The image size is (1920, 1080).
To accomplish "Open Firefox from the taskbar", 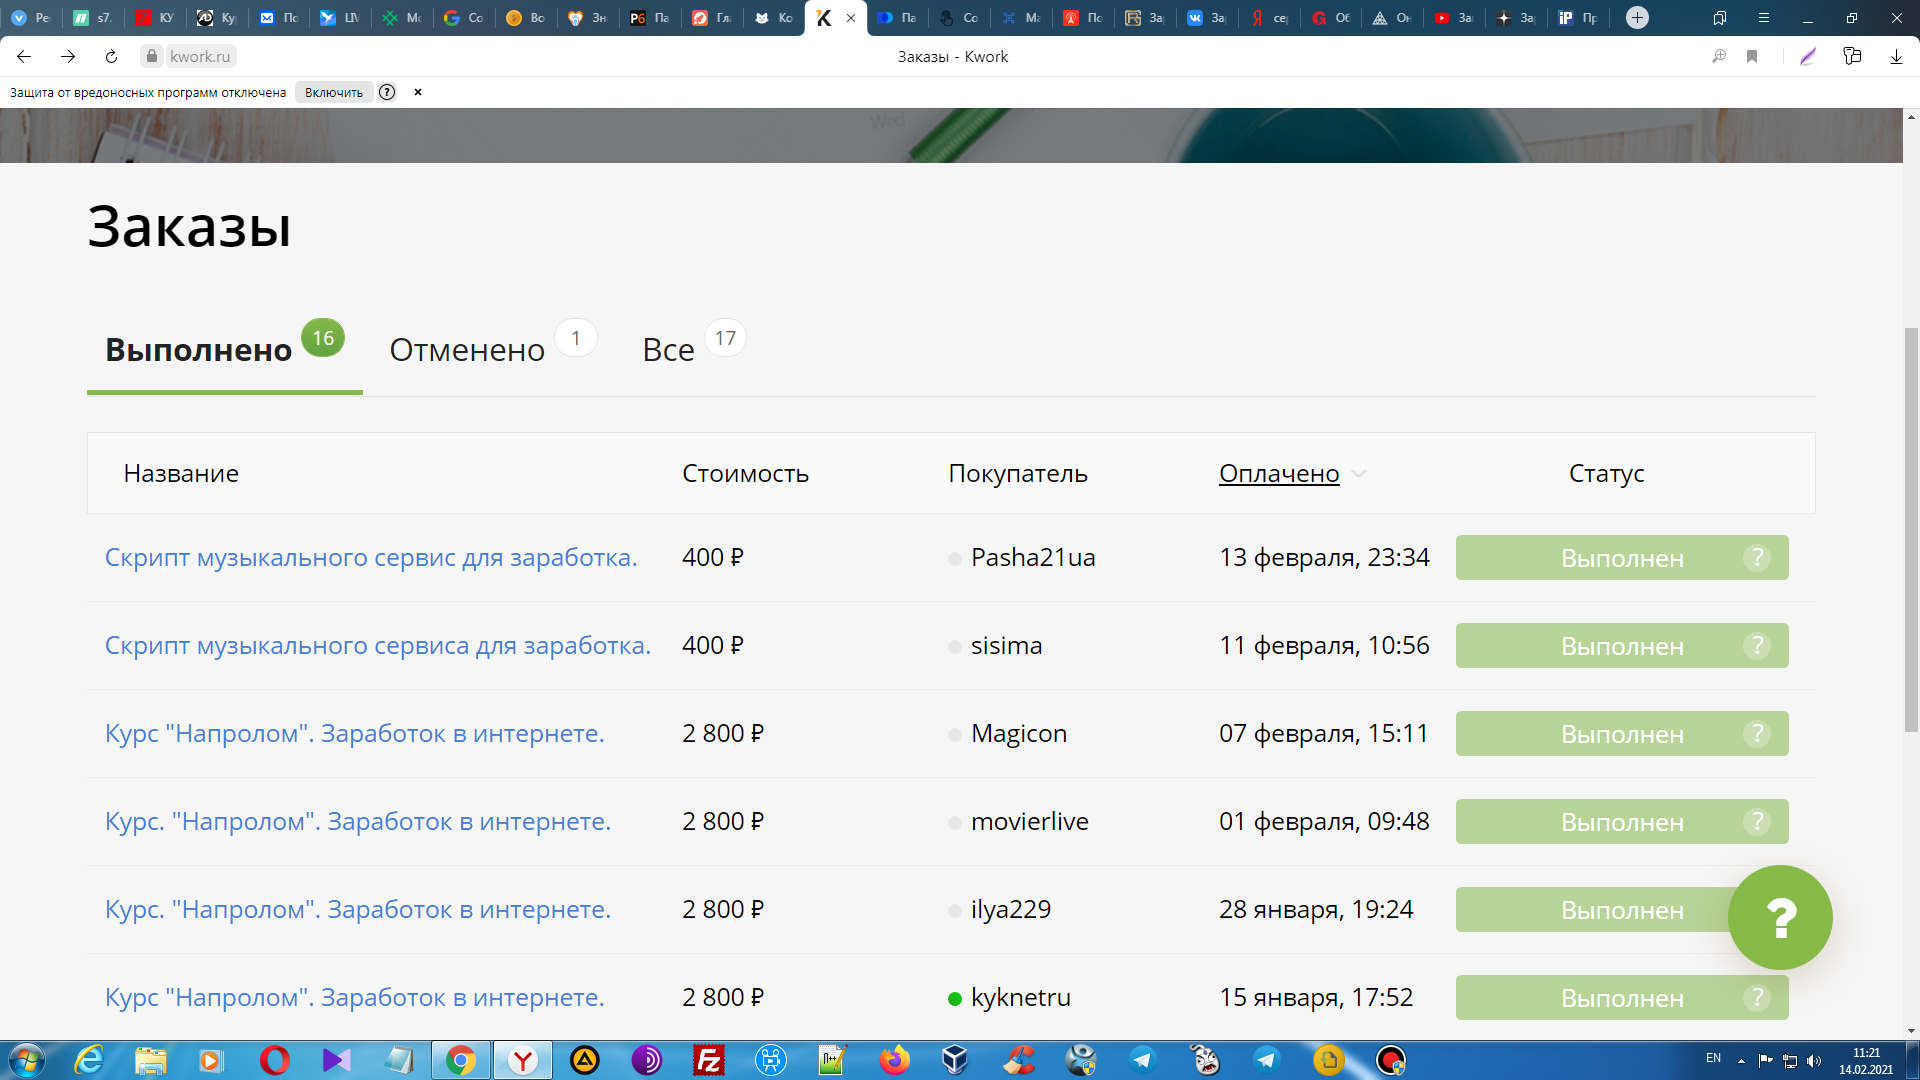I will tap(894, 1060).
